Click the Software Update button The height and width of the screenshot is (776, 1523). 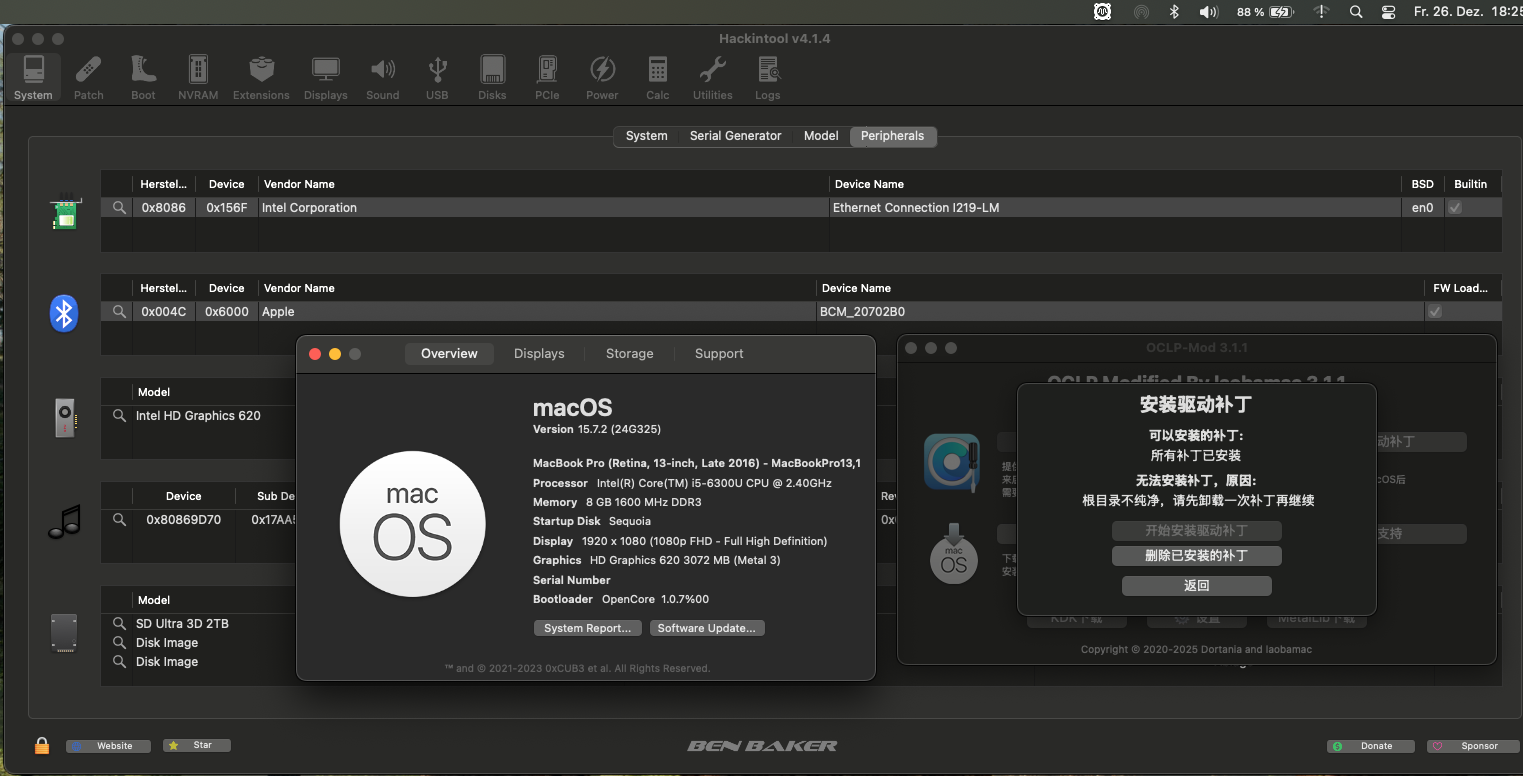pyautogui.click(x=707, y=628)
